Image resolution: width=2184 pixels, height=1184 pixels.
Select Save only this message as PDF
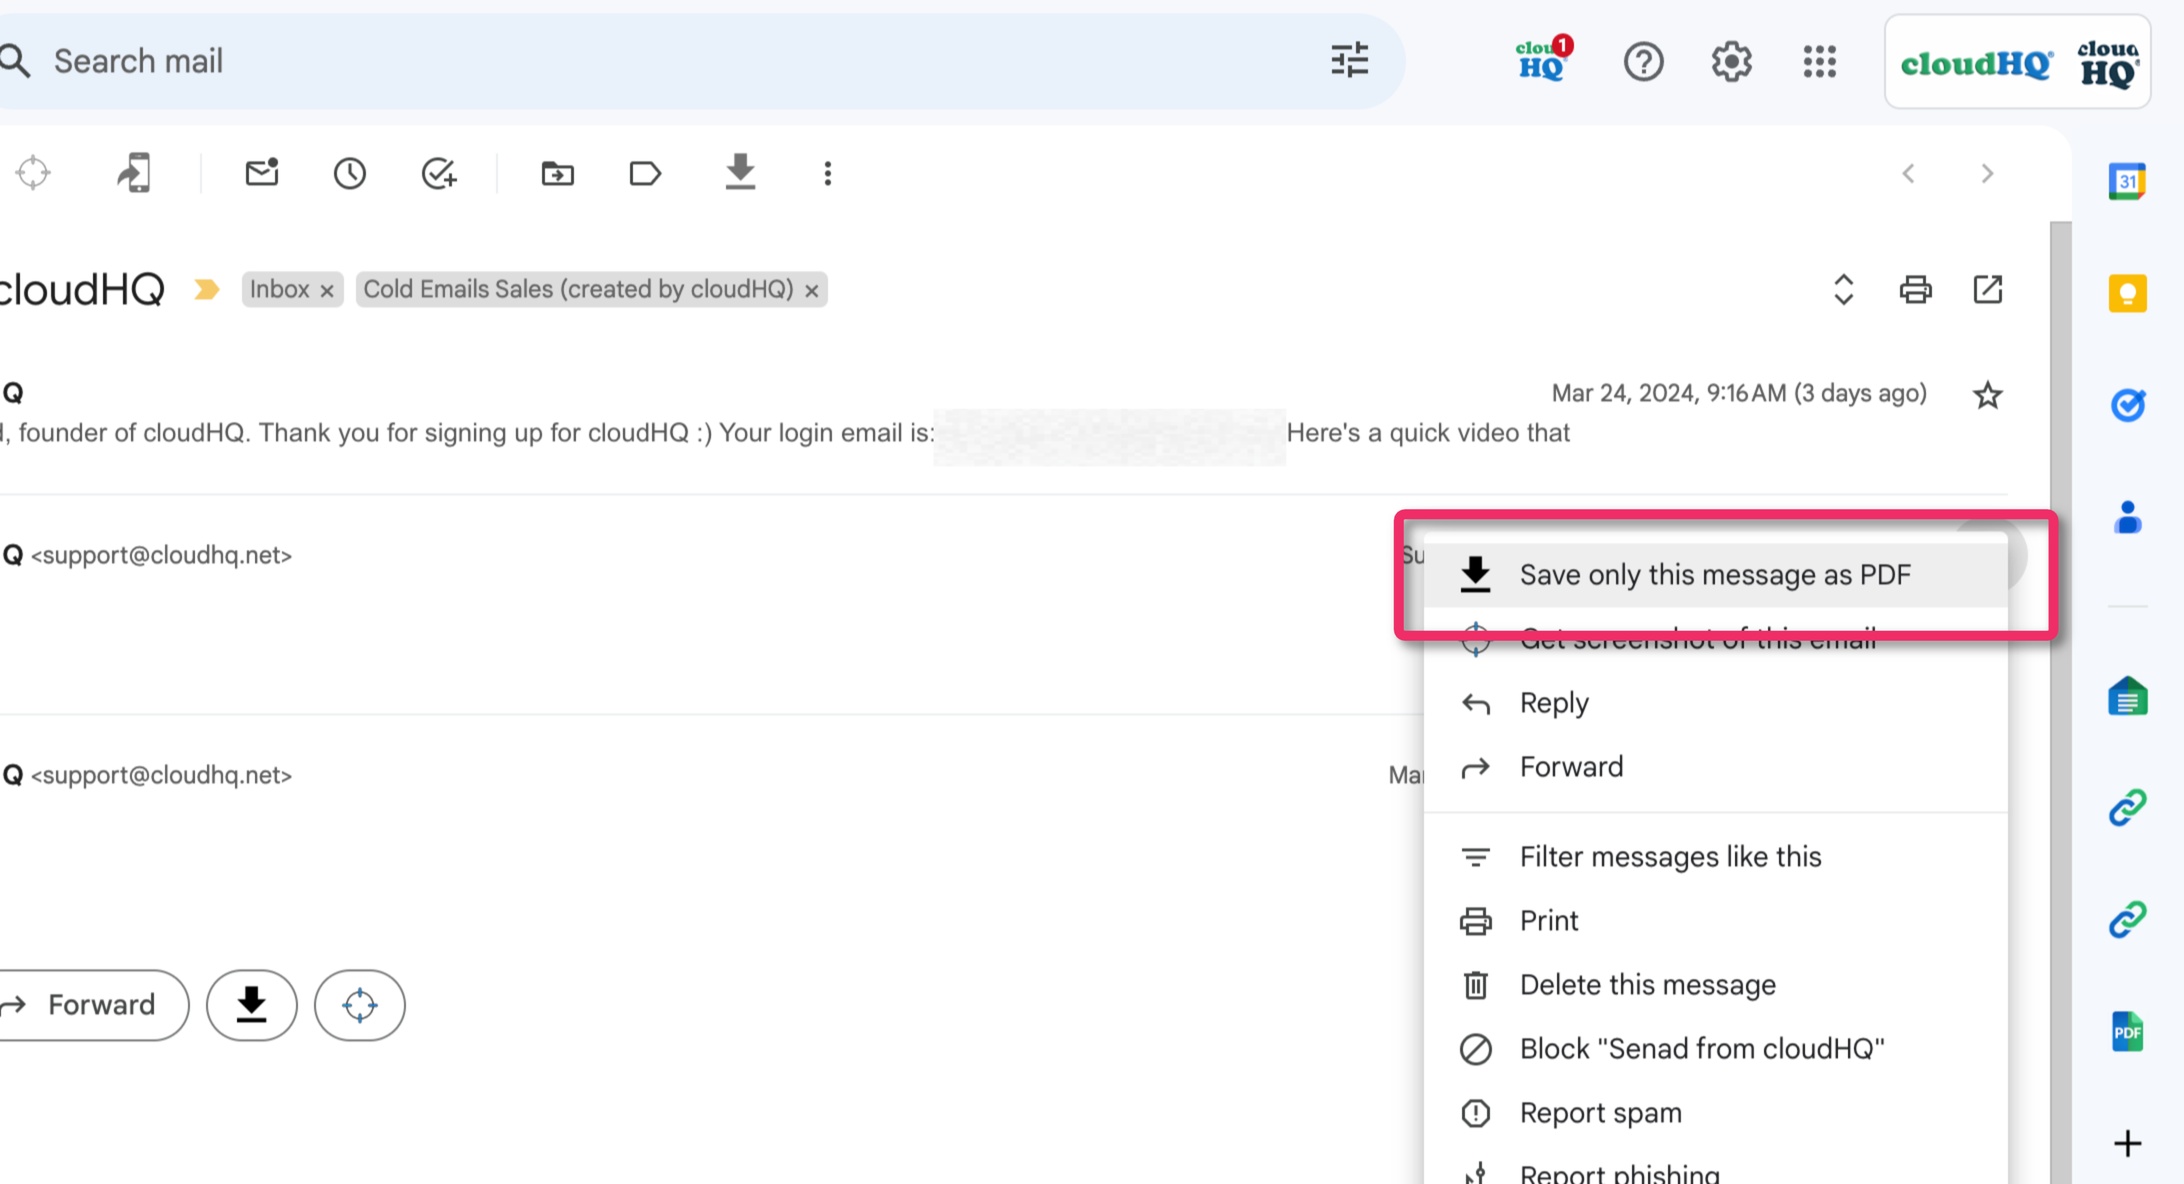click(1715, 575)
